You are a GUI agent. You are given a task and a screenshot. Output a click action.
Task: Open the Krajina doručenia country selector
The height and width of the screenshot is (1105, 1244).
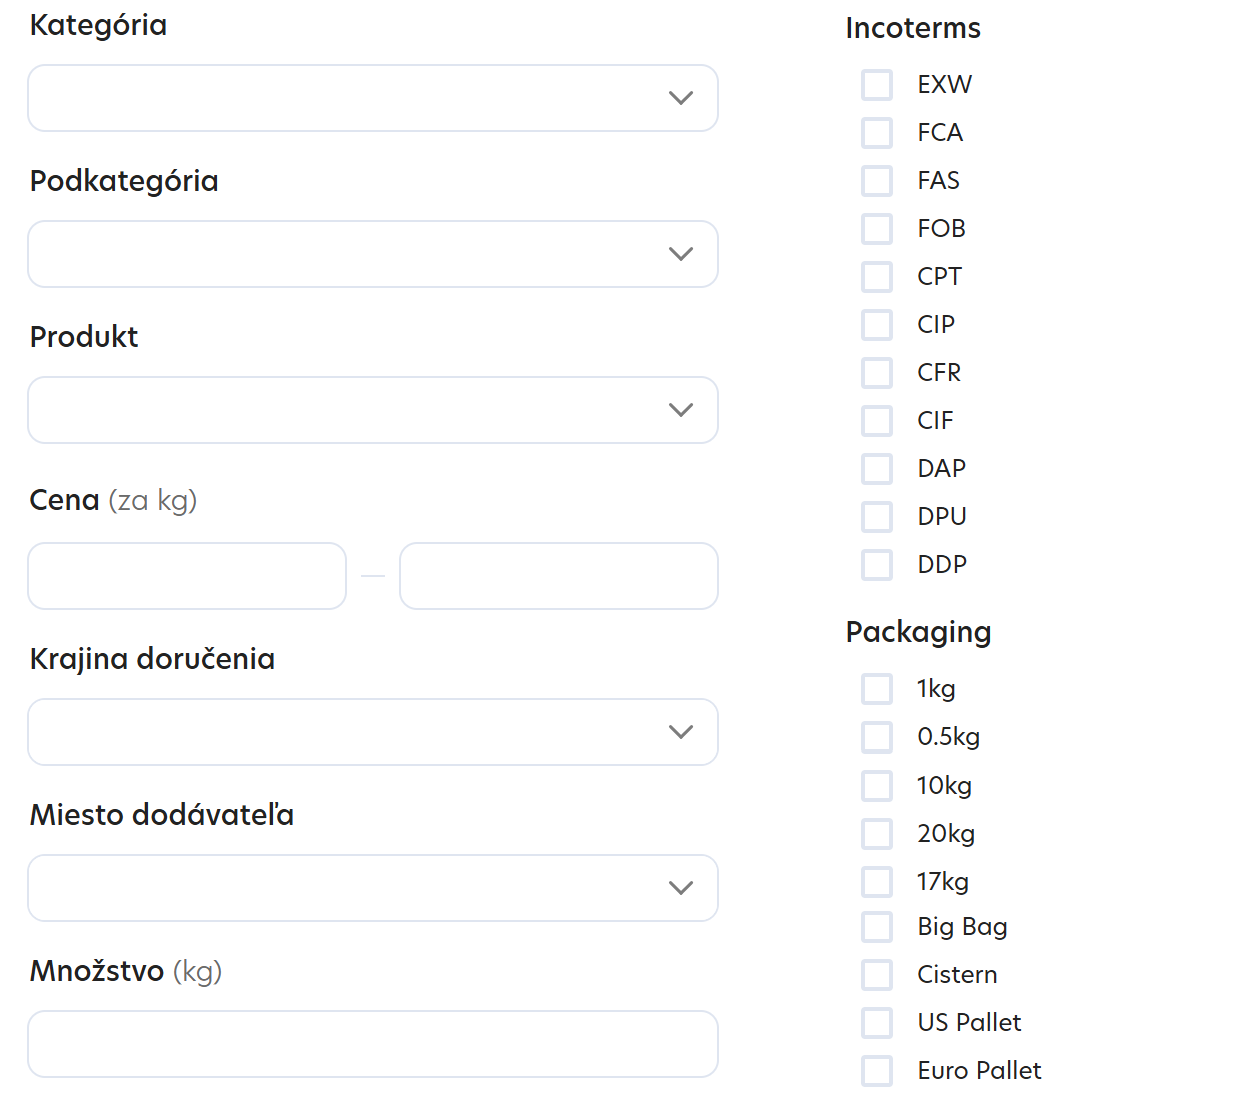click(x=372, y=731)
